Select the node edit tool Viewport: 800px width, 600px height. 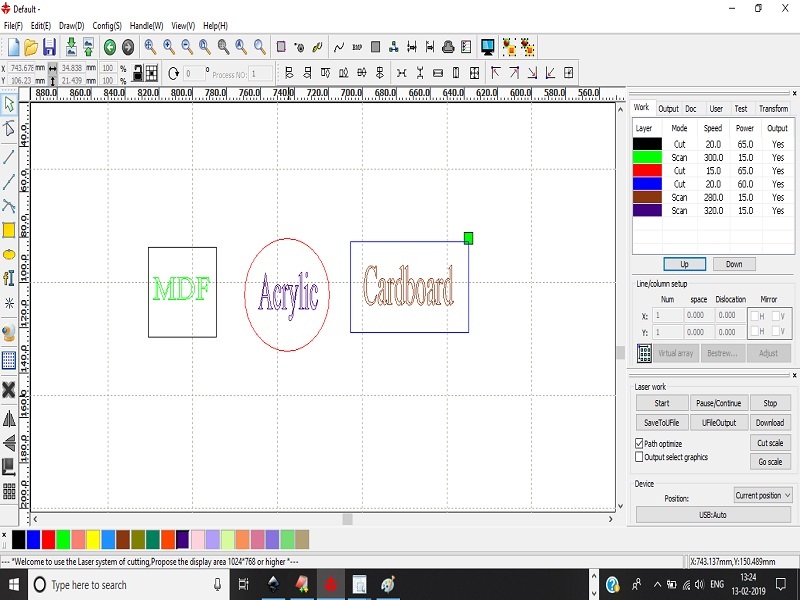pyautogui.click(x=9, y=128)
